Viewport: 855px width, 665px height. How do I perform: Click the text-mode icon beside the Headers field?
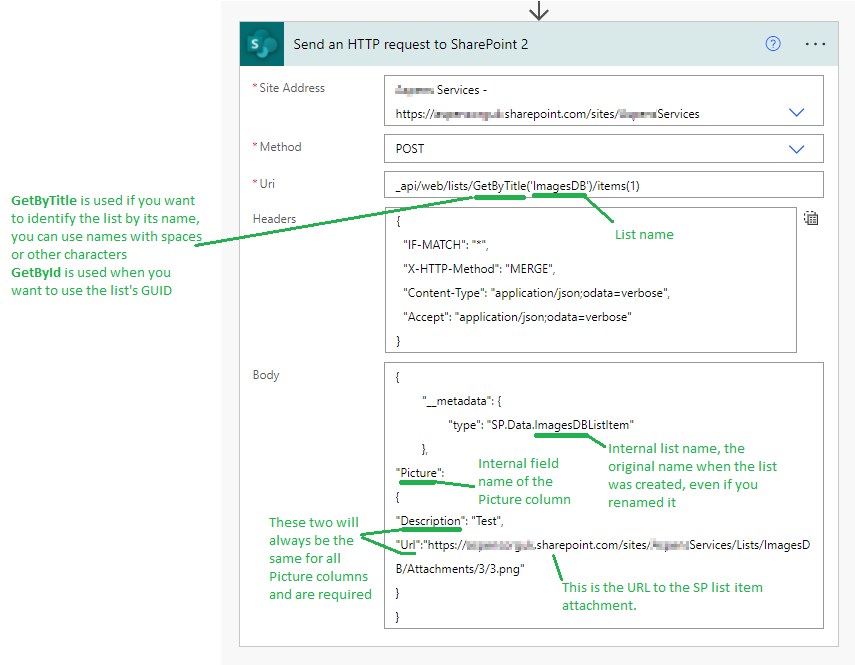(811, 218)
